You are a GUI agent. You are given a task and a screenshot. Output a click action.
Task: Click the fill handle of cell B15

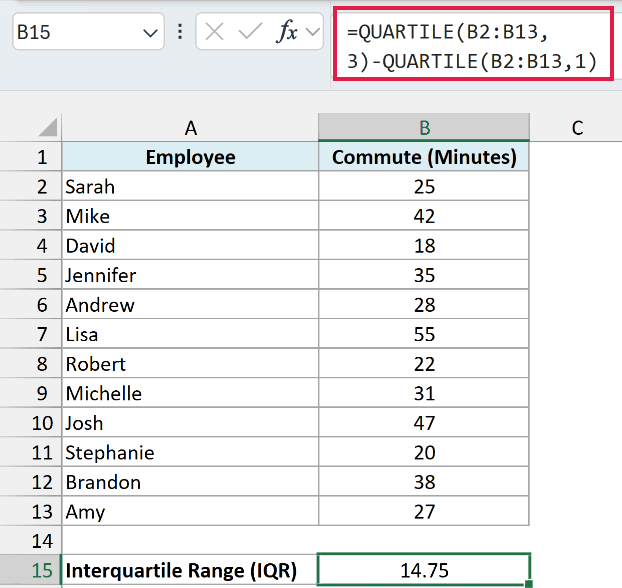528,584
